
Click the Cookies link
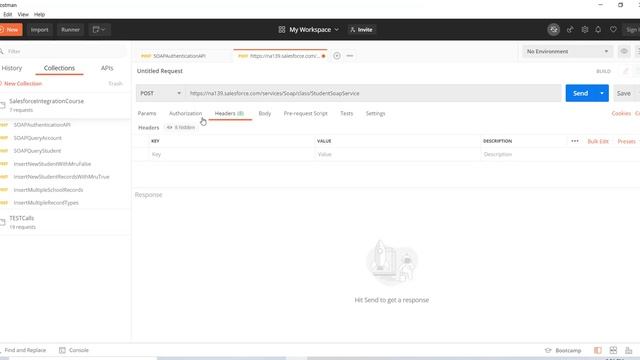621,113
